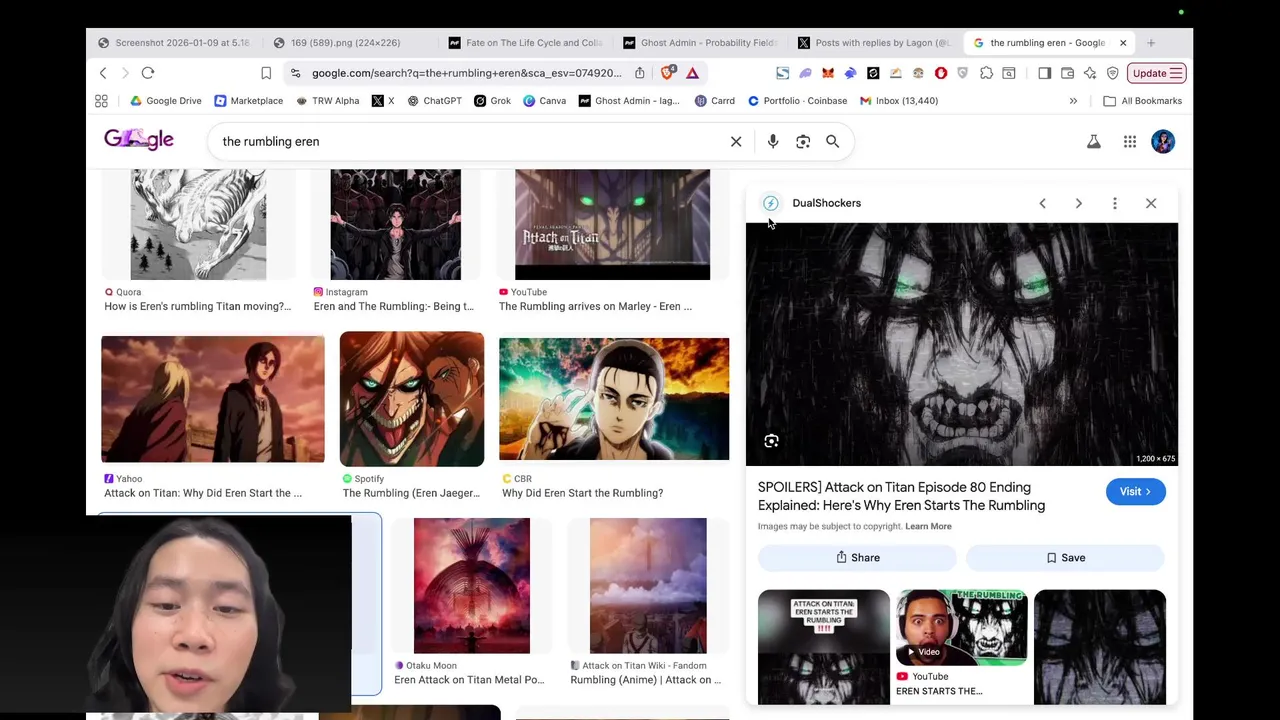Switch to Posts with replies by Lagon tab
This screenshot has width=1280, height=720.
point(874,43)
